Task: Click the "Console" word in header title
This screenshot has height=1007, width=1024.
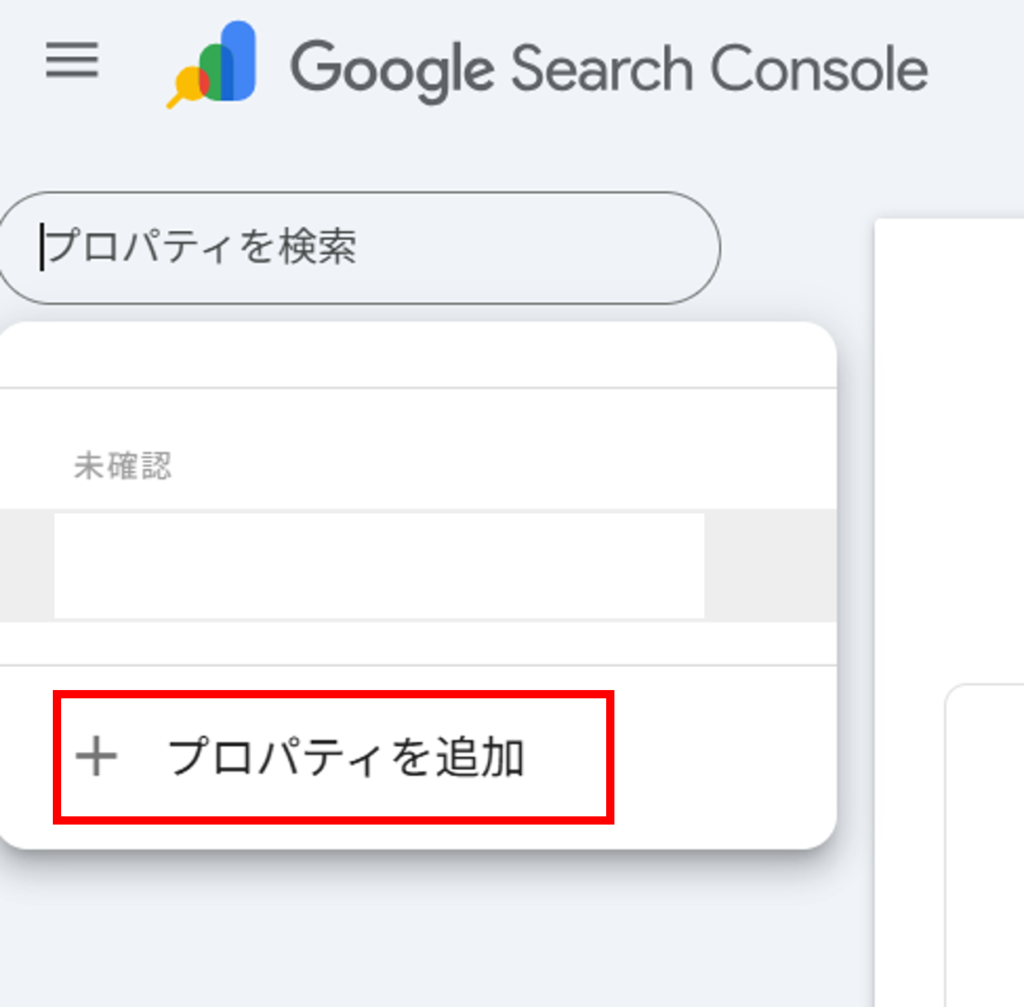Action: pos(819,68)
